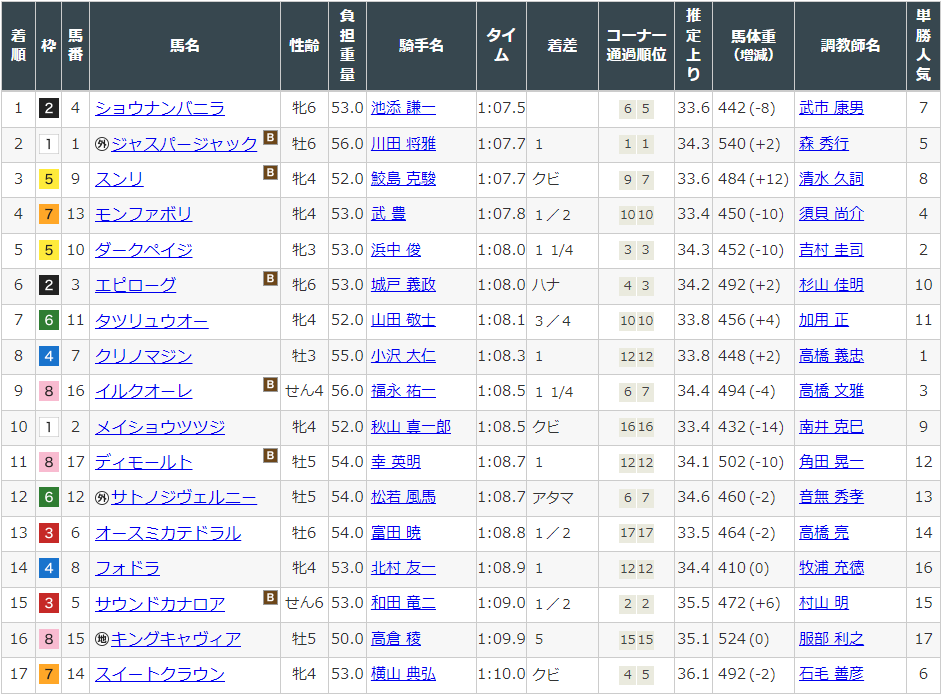The height and width of the screenshot is (695, 943).
Task: Open jockey link 福永 祐一
Action: pos(404,391)
